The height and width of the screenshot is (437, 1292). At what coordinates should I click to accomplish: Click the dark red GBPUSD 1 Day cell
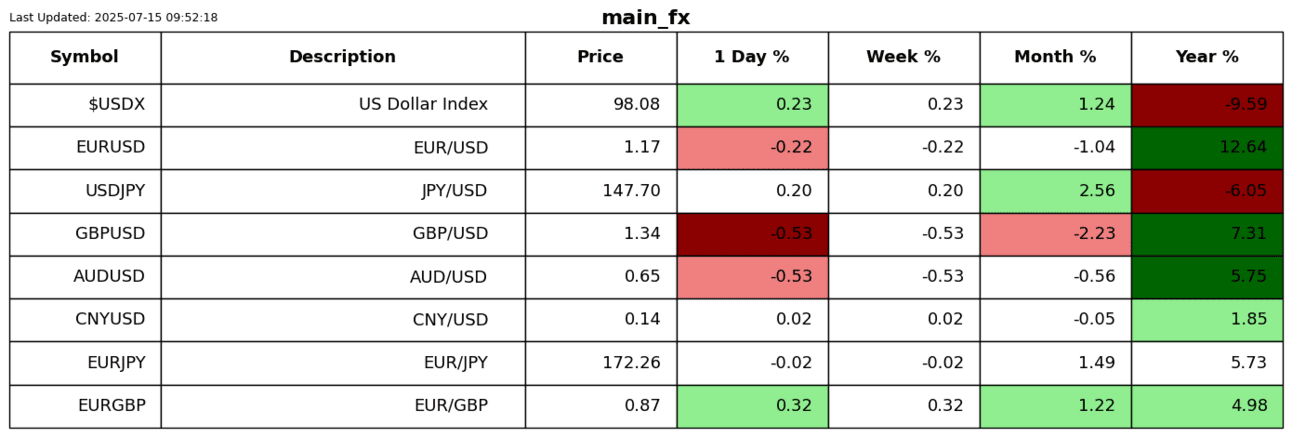pos(752,234)
